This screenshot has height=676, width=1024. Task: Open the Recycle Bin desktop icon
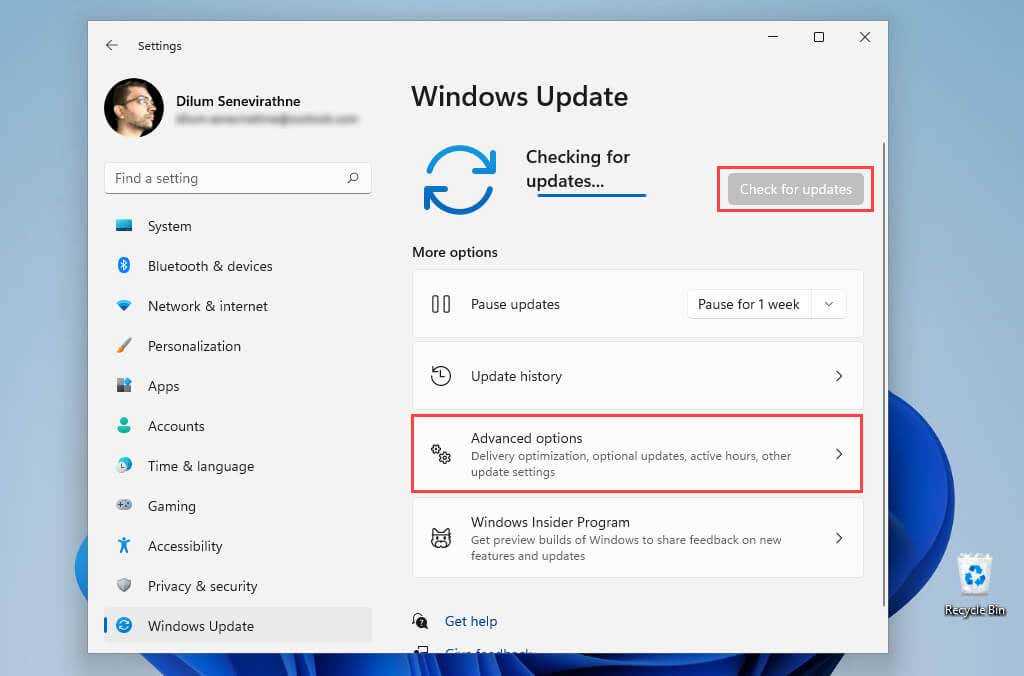(974, 585)
